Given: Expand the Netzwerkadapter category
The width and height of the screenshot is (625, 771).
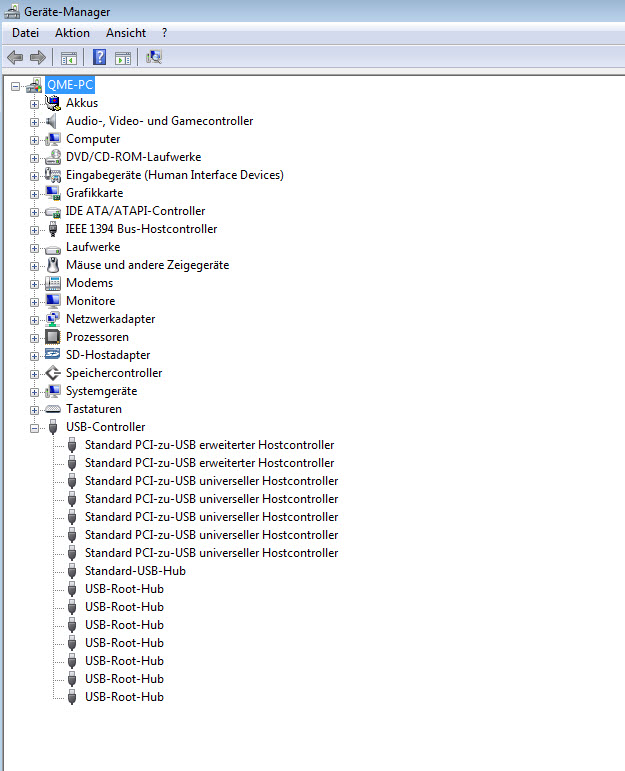Looking at the screenshot, I should [x=34, y=321].
